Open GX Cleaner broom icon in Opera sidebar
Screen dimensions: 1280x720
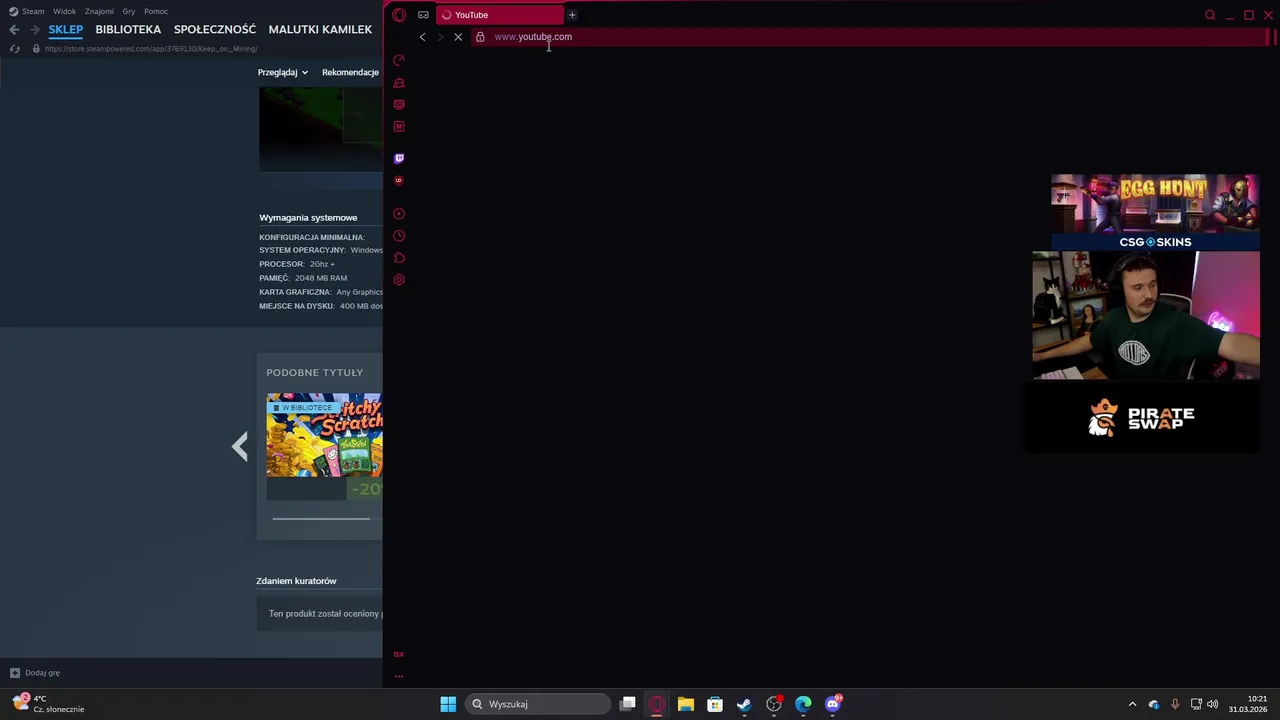point(399,83)
